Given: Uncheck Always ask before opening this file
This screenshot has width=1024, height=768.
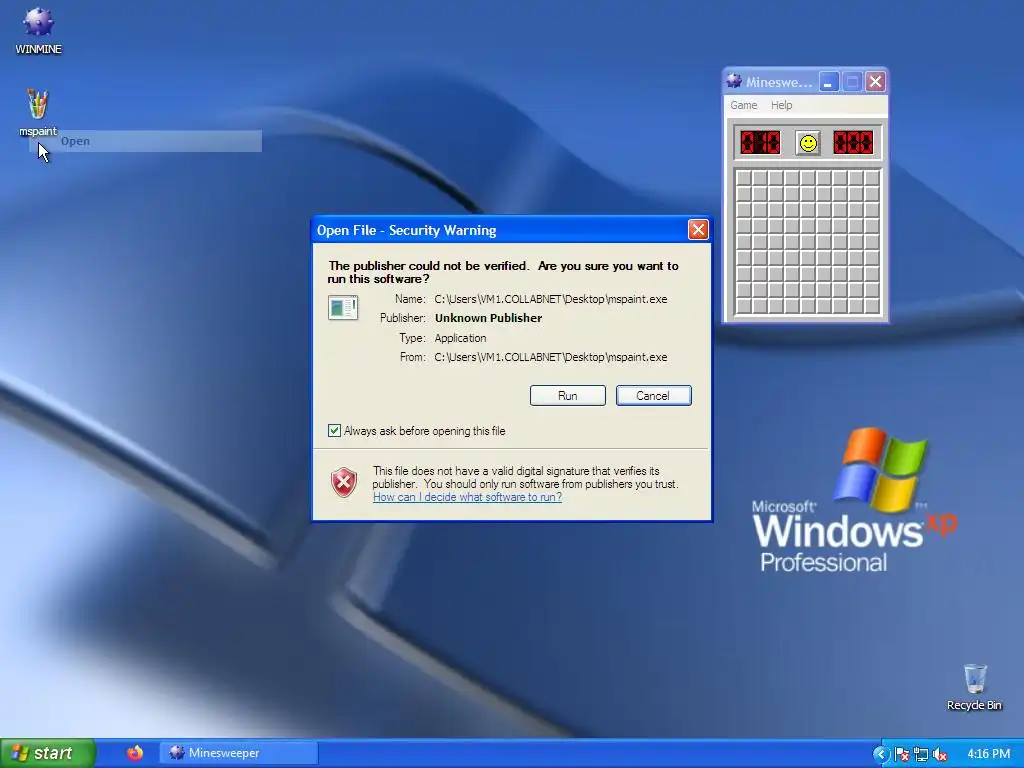Looking at the screenshot, I should point(334,430).
